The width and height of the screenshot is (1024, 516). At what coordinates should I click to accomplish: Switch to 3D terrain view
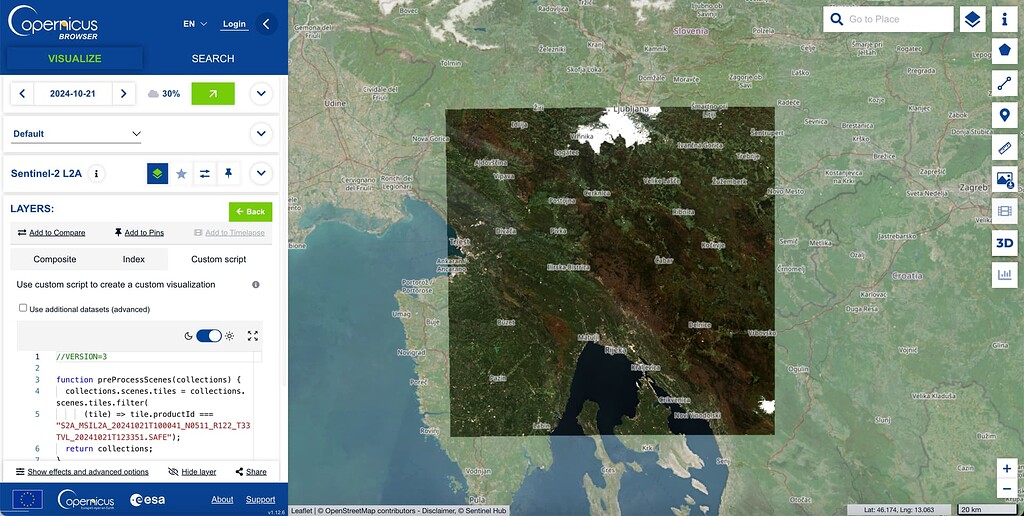(x=1005, y=243)
